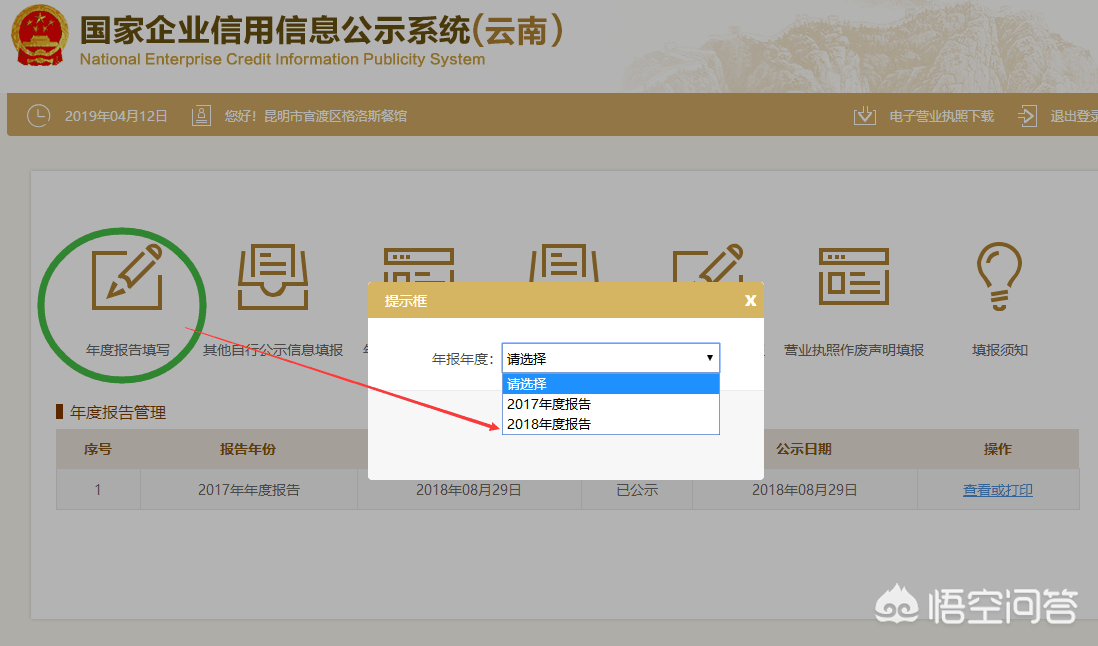Click the electronic license download arrow icon
The image size is (1098, 646).
[x=864, y=114]
